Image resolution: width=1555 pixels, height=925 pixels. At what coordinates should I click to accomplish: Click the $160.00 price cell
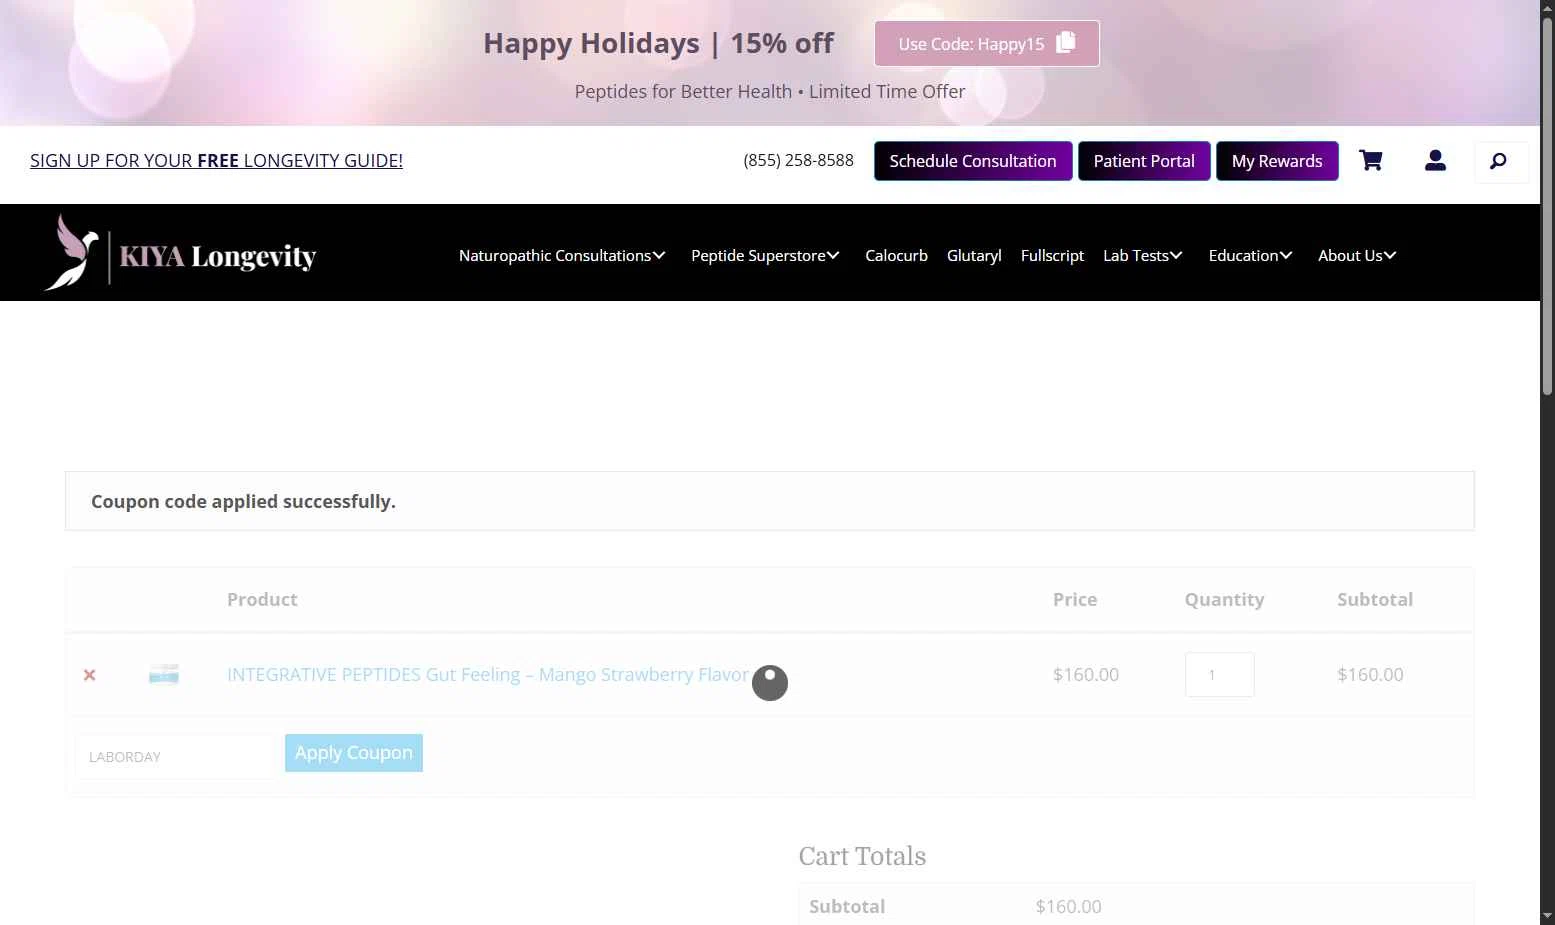(x=1085, y=675)
